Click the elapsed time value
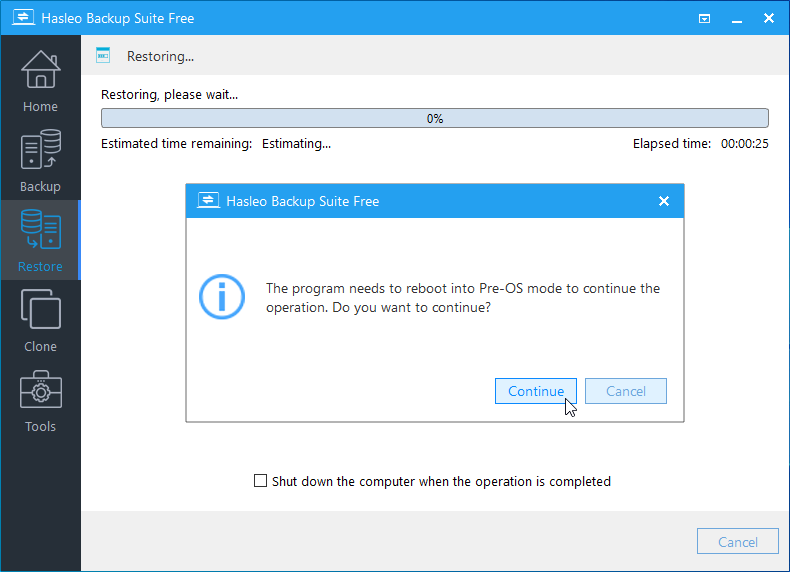The image size is (790, 572). (744, 144)
